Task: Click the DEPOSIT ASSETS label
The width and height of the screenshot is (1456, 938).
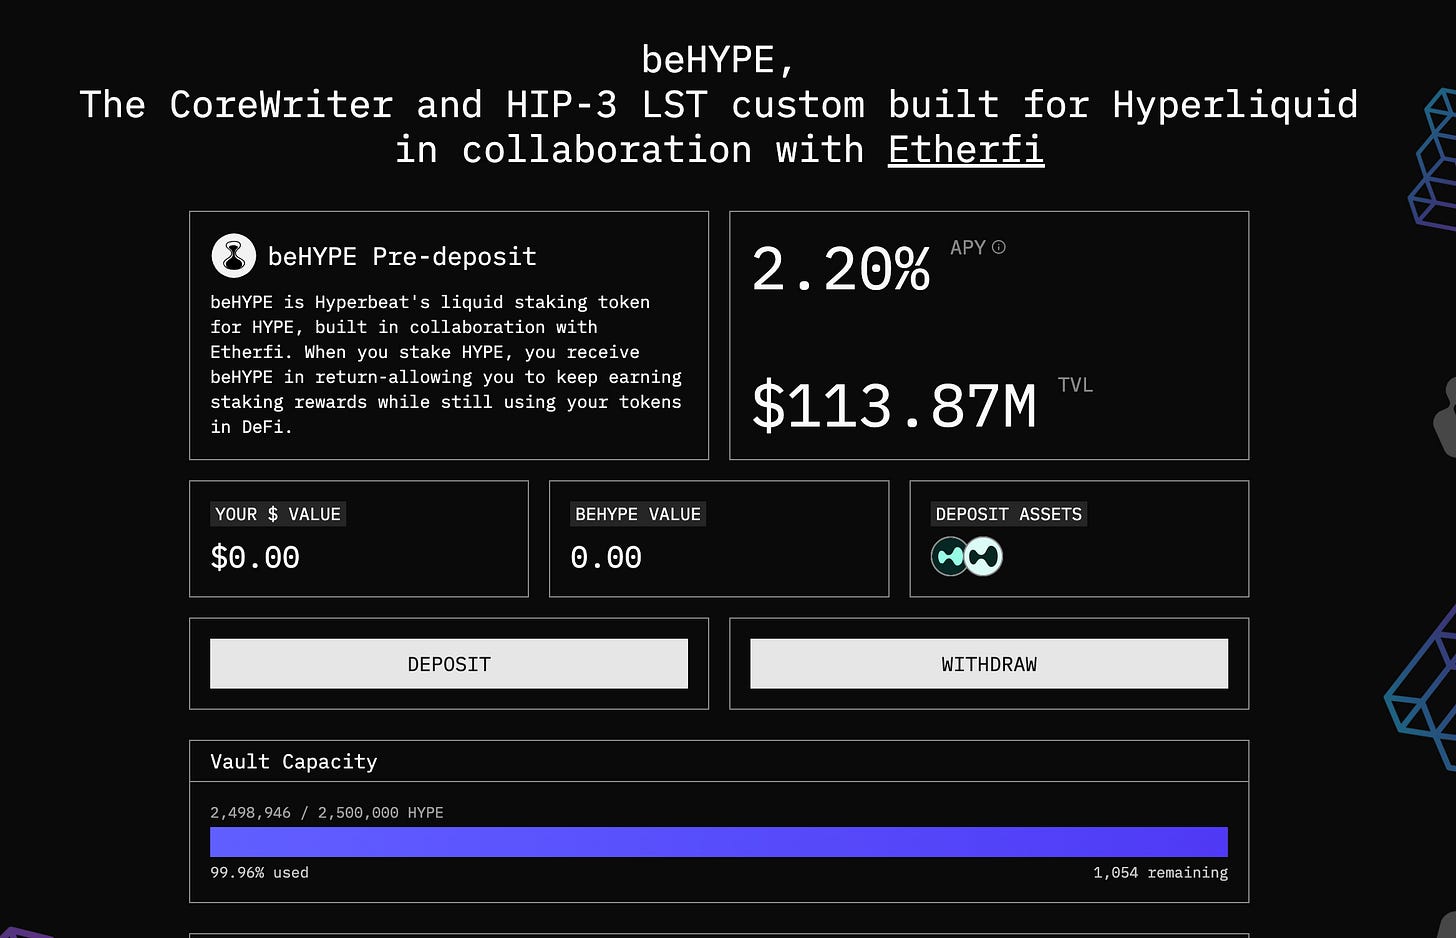Action: point(1009,514)
